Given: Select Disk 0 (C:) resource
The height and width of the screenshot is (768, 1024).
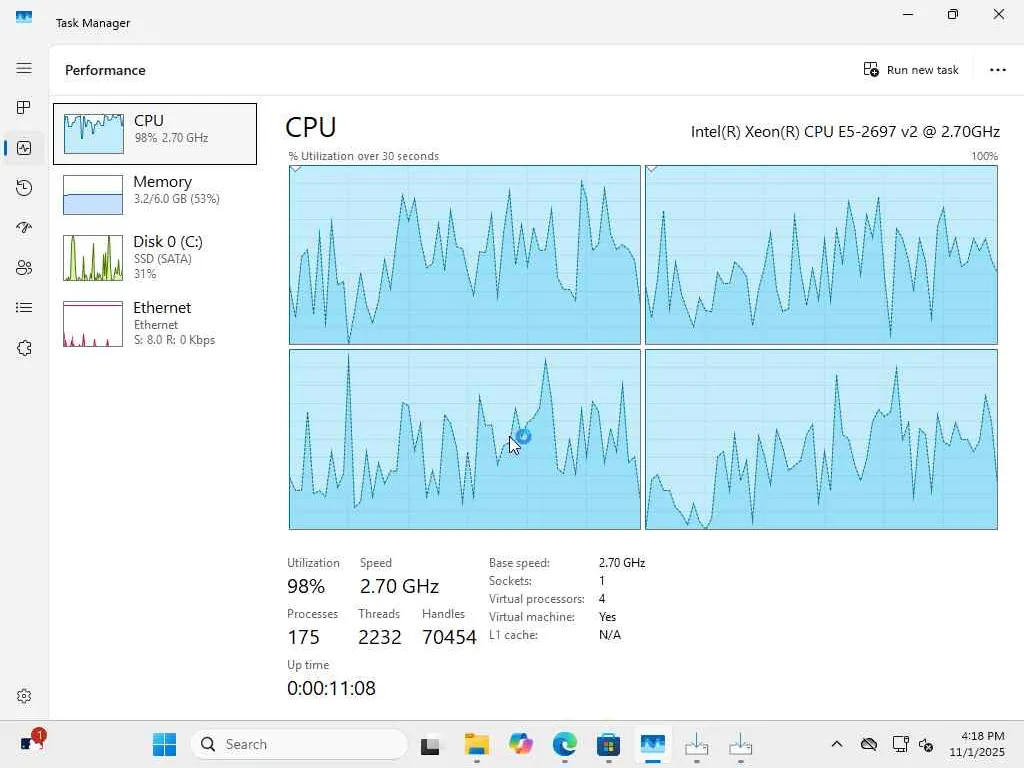Looking at the screenshot, I should 155,257.
